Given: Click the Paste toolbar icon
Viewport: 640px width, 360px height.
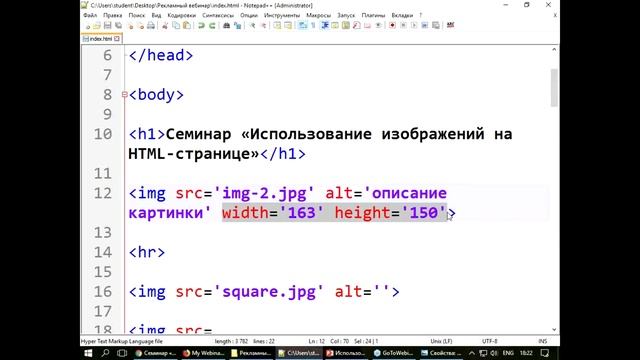Looking at the screenshot, I should [x=187, y=26].
